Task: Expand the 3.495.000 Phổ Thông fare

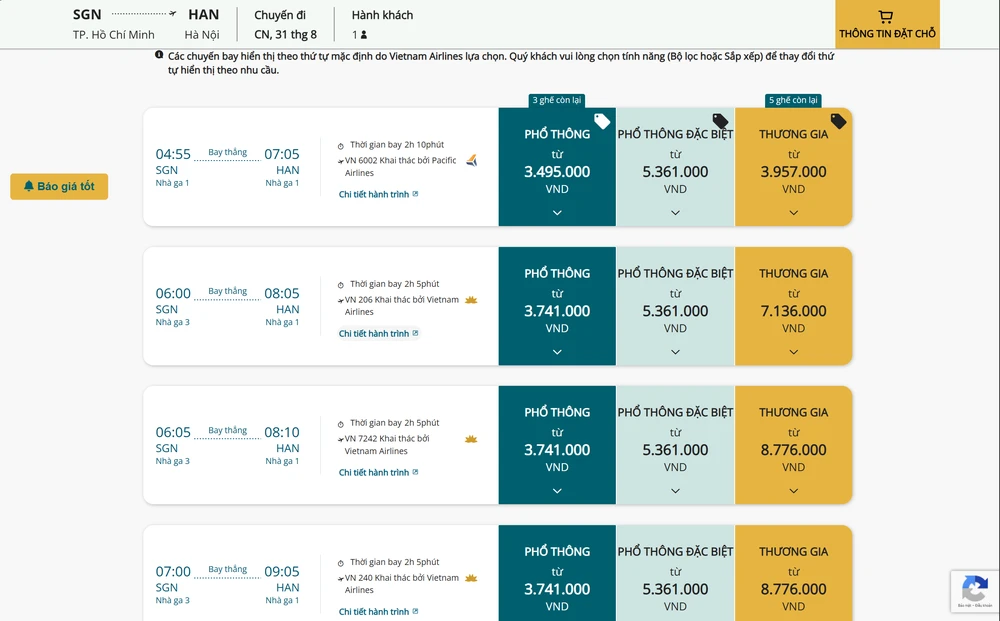Action: pos(557,212)
